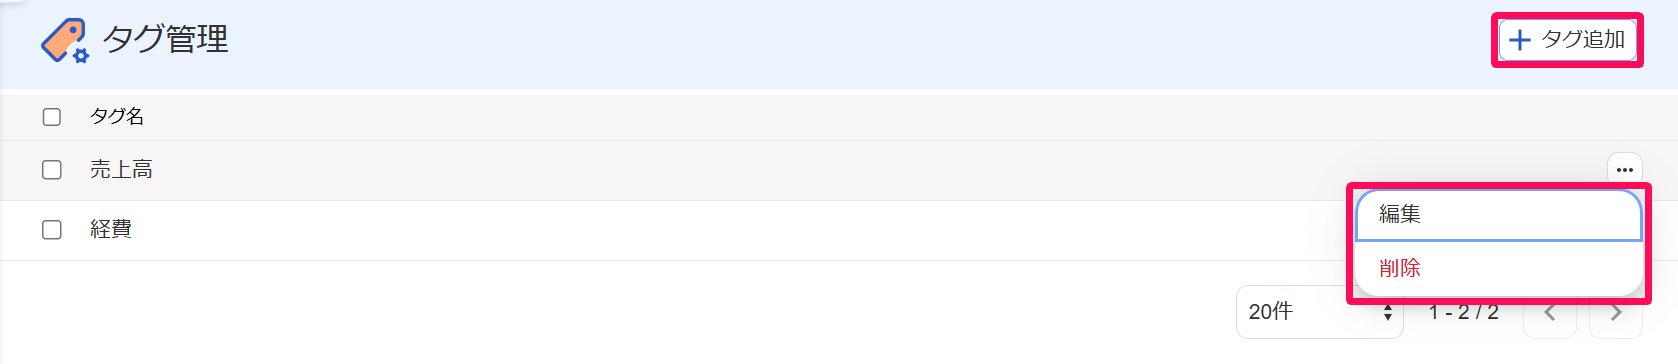Click the タグ名 column header
The width and height of the screenshot is (1678, 364).
[117, 117]
